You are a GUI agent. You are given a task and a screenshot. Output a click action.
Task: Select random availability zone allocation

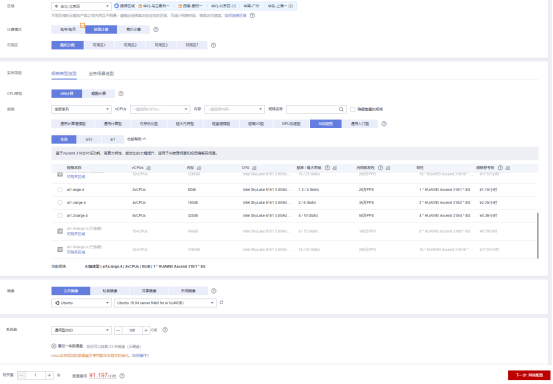(67, 45)
